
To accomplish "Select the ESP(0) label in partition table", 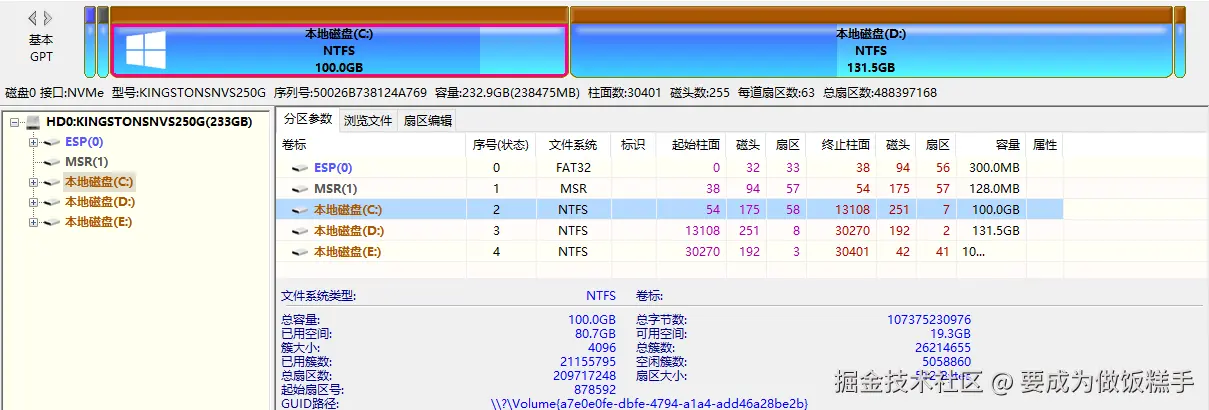I will coord(333,168).
